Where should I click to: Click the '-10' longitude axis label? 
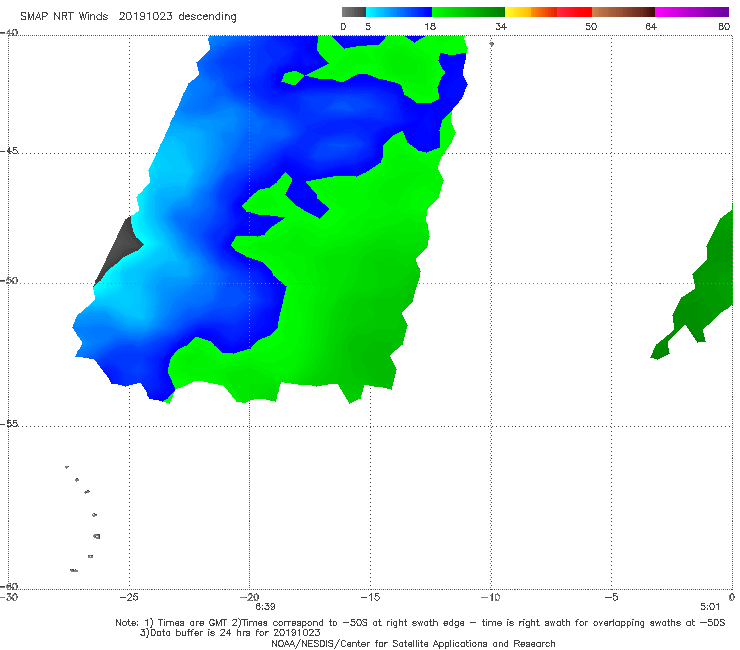490,597
